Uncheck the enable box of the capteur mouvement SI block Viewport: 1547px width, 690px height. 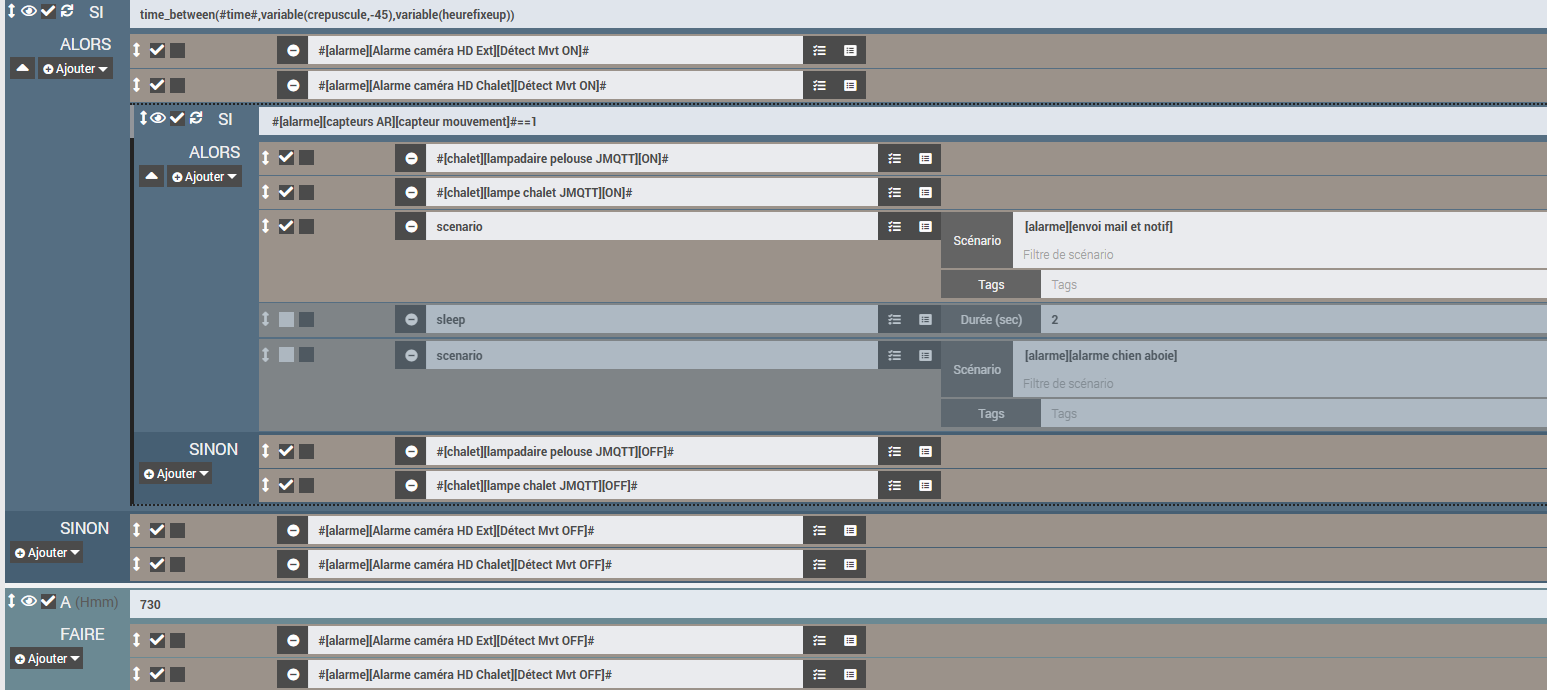[177, 118]
